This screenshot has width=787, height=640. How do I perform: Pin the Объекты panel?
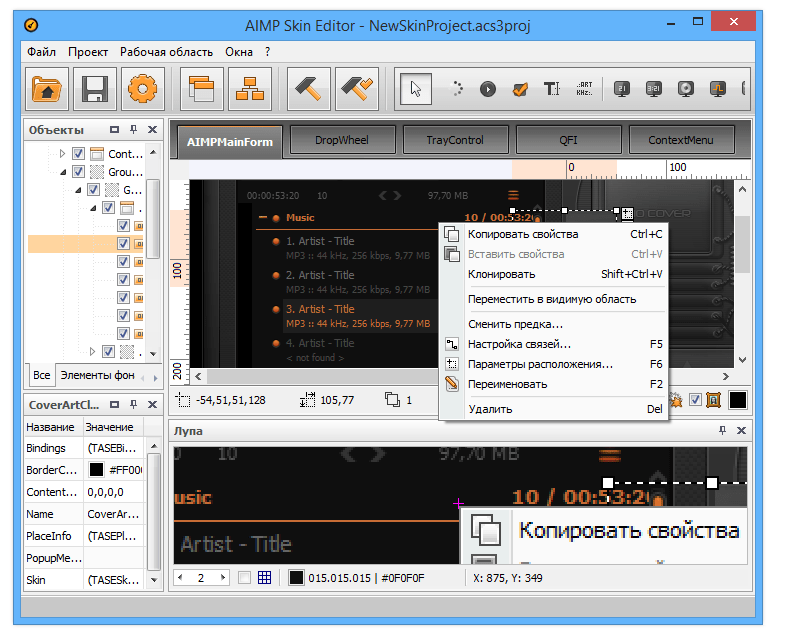pos(134,130)
